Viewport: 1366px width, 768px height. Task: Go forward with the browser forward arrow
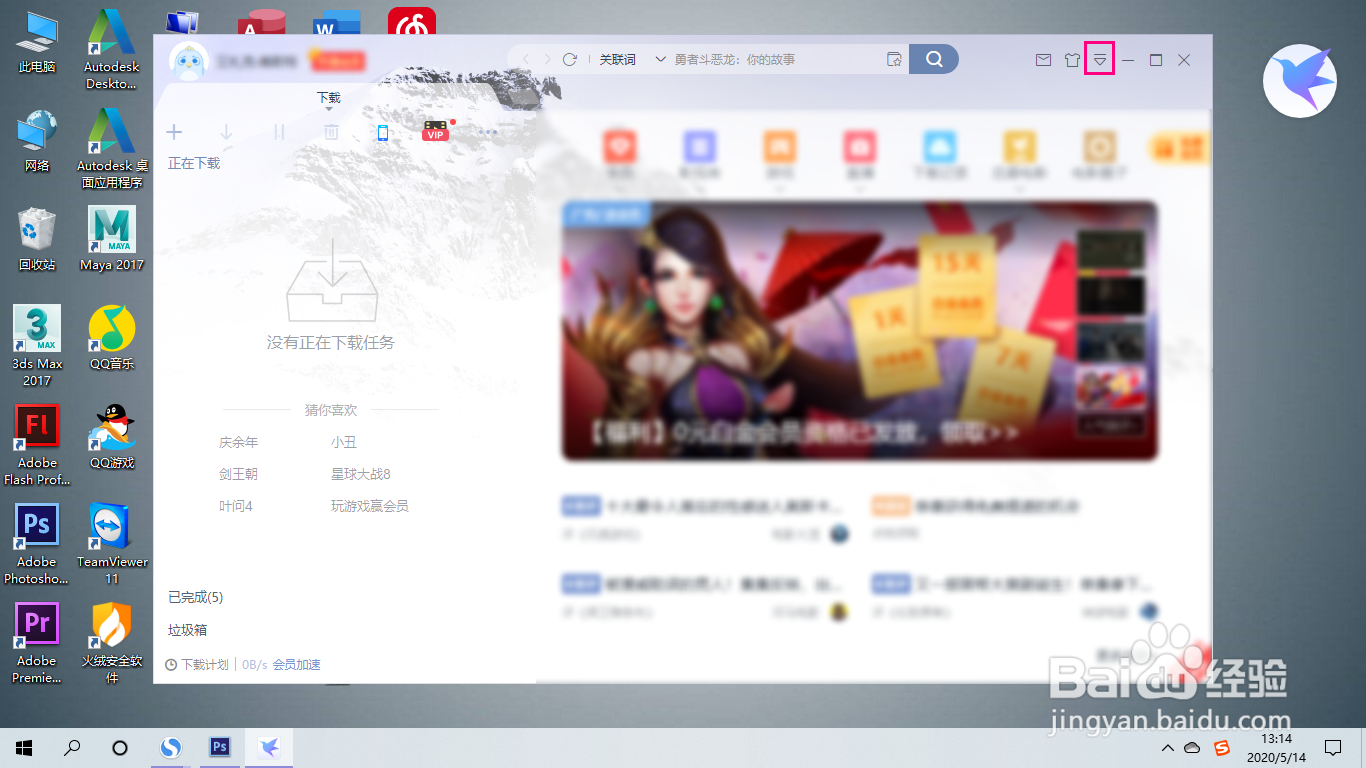pos(547,60)
